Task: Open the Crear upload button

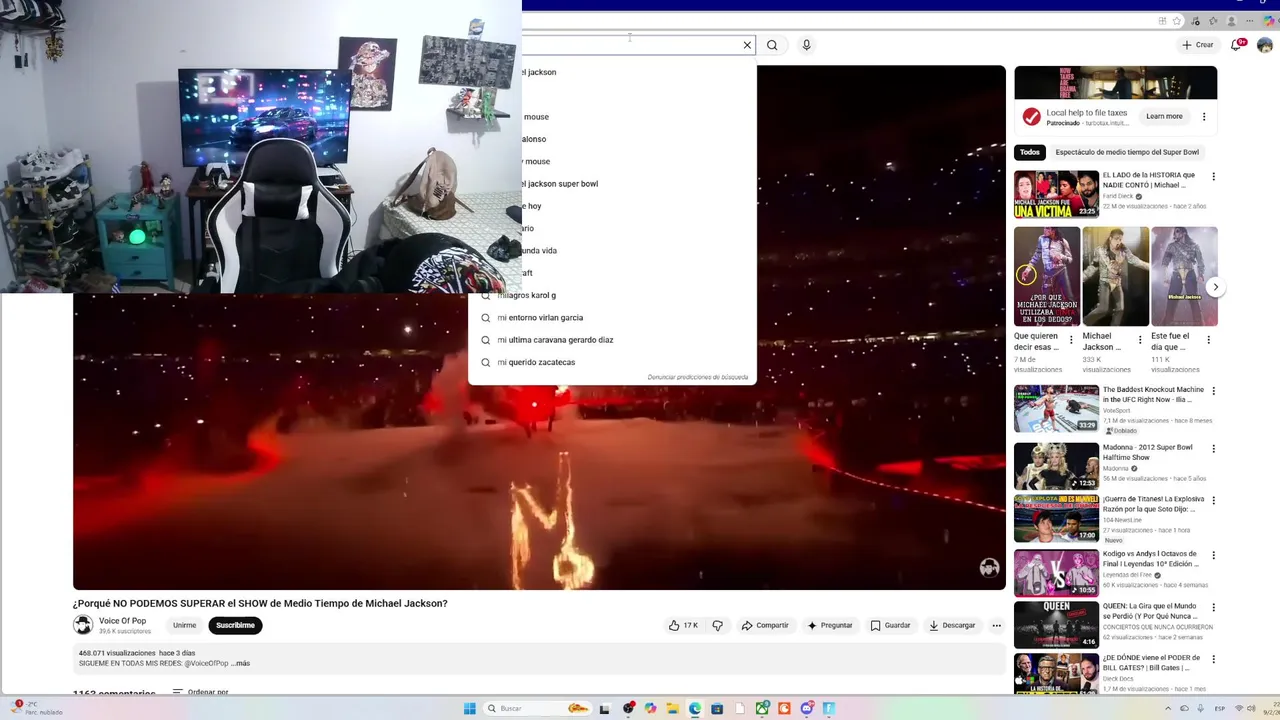Action: point(1197,45)
